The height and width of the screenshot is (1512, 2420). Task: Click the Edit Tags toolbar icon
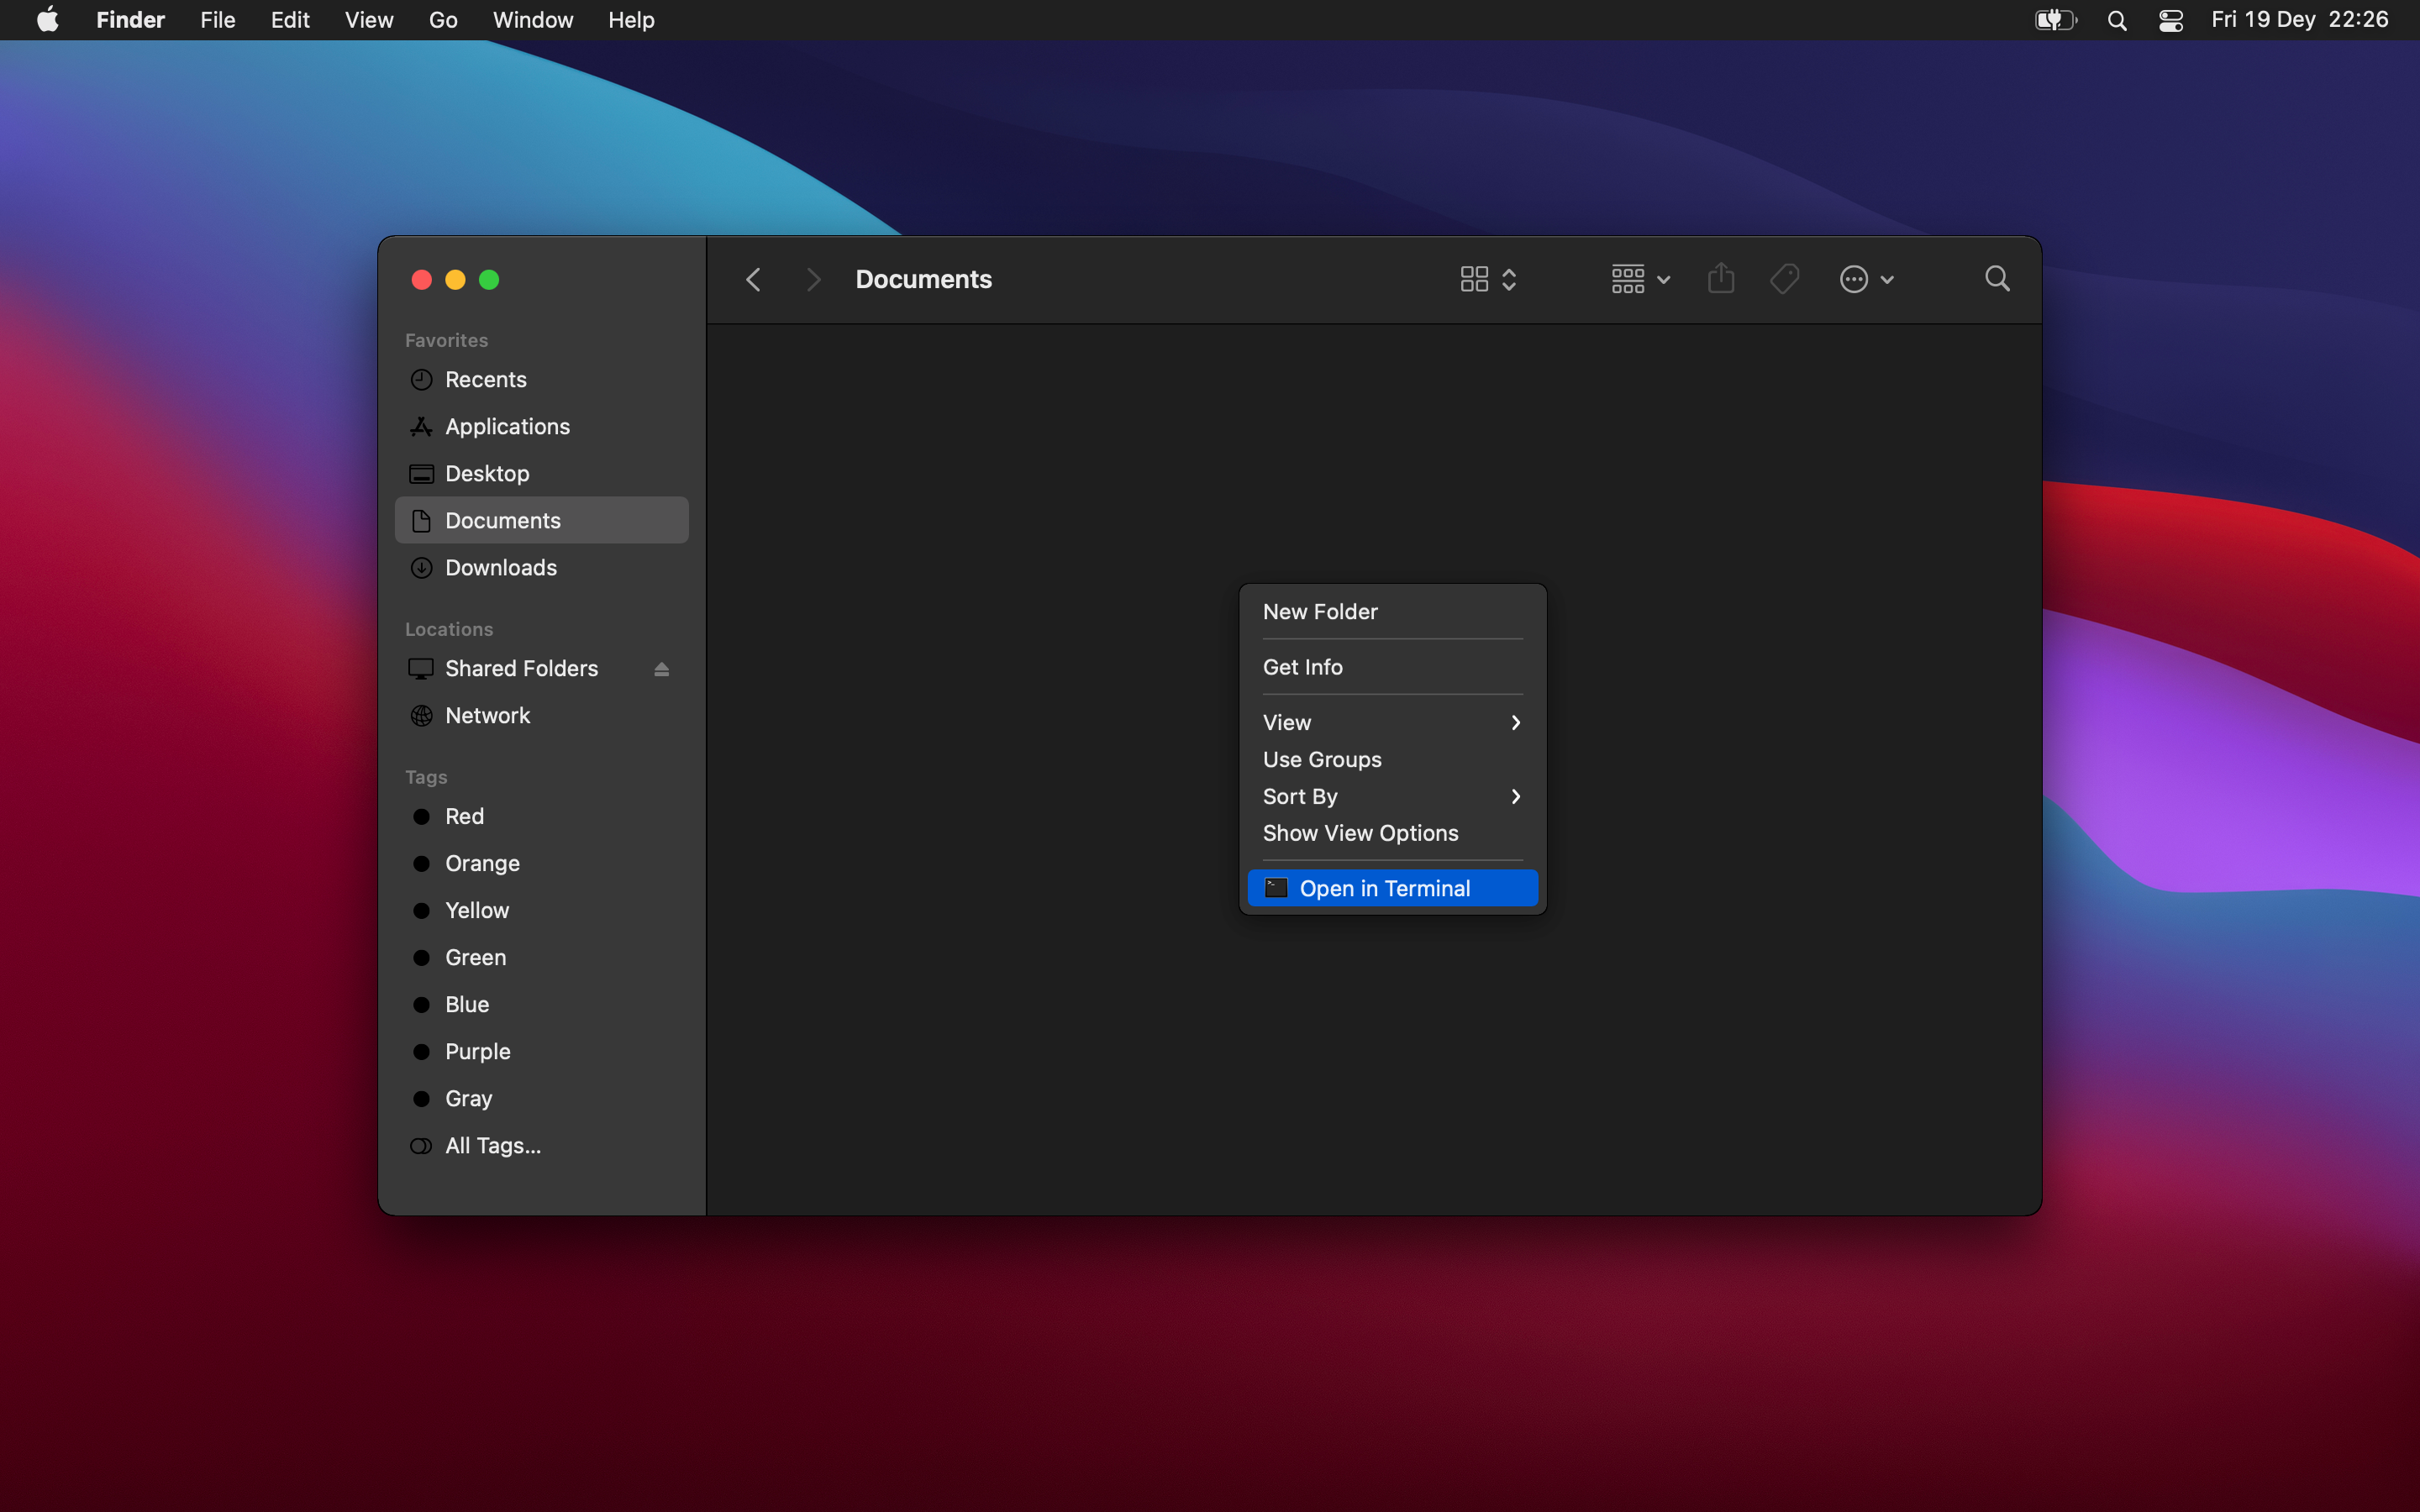(1784, 279)
